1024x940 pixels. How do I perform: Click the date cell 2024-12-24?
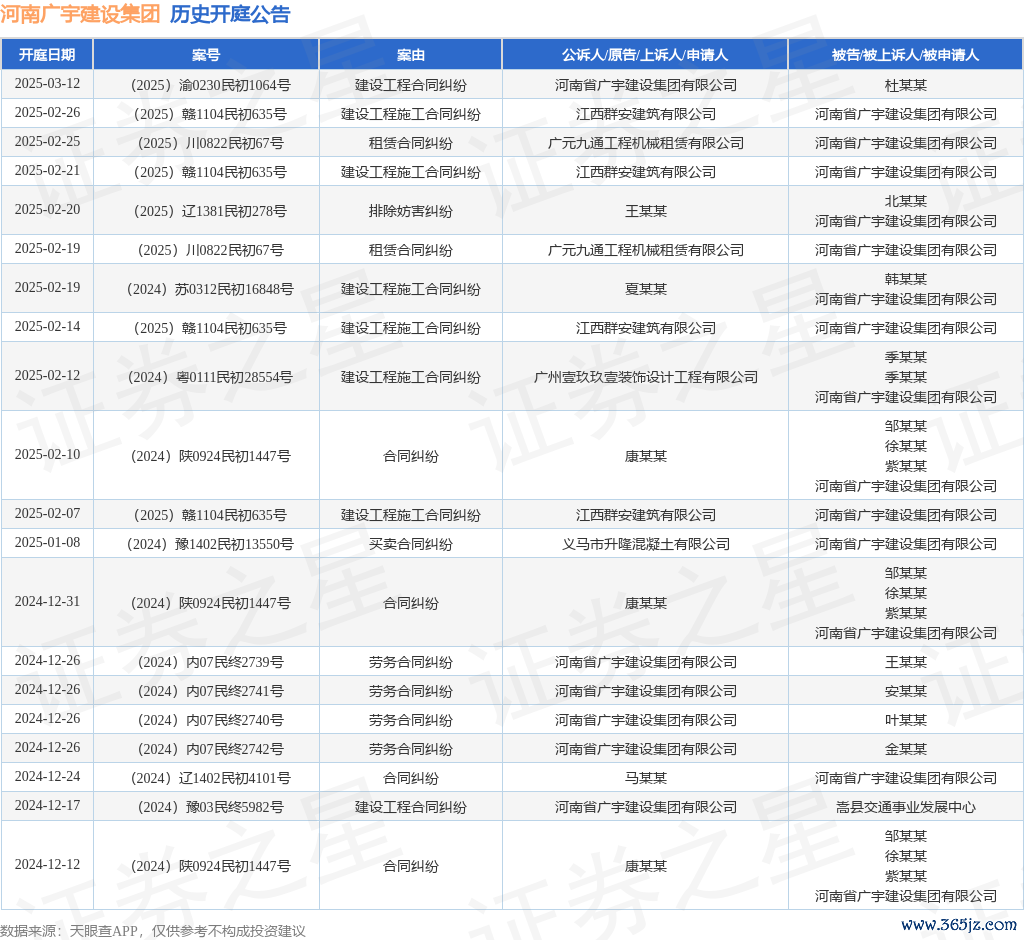pyautogui.click(x=47, y=777)
